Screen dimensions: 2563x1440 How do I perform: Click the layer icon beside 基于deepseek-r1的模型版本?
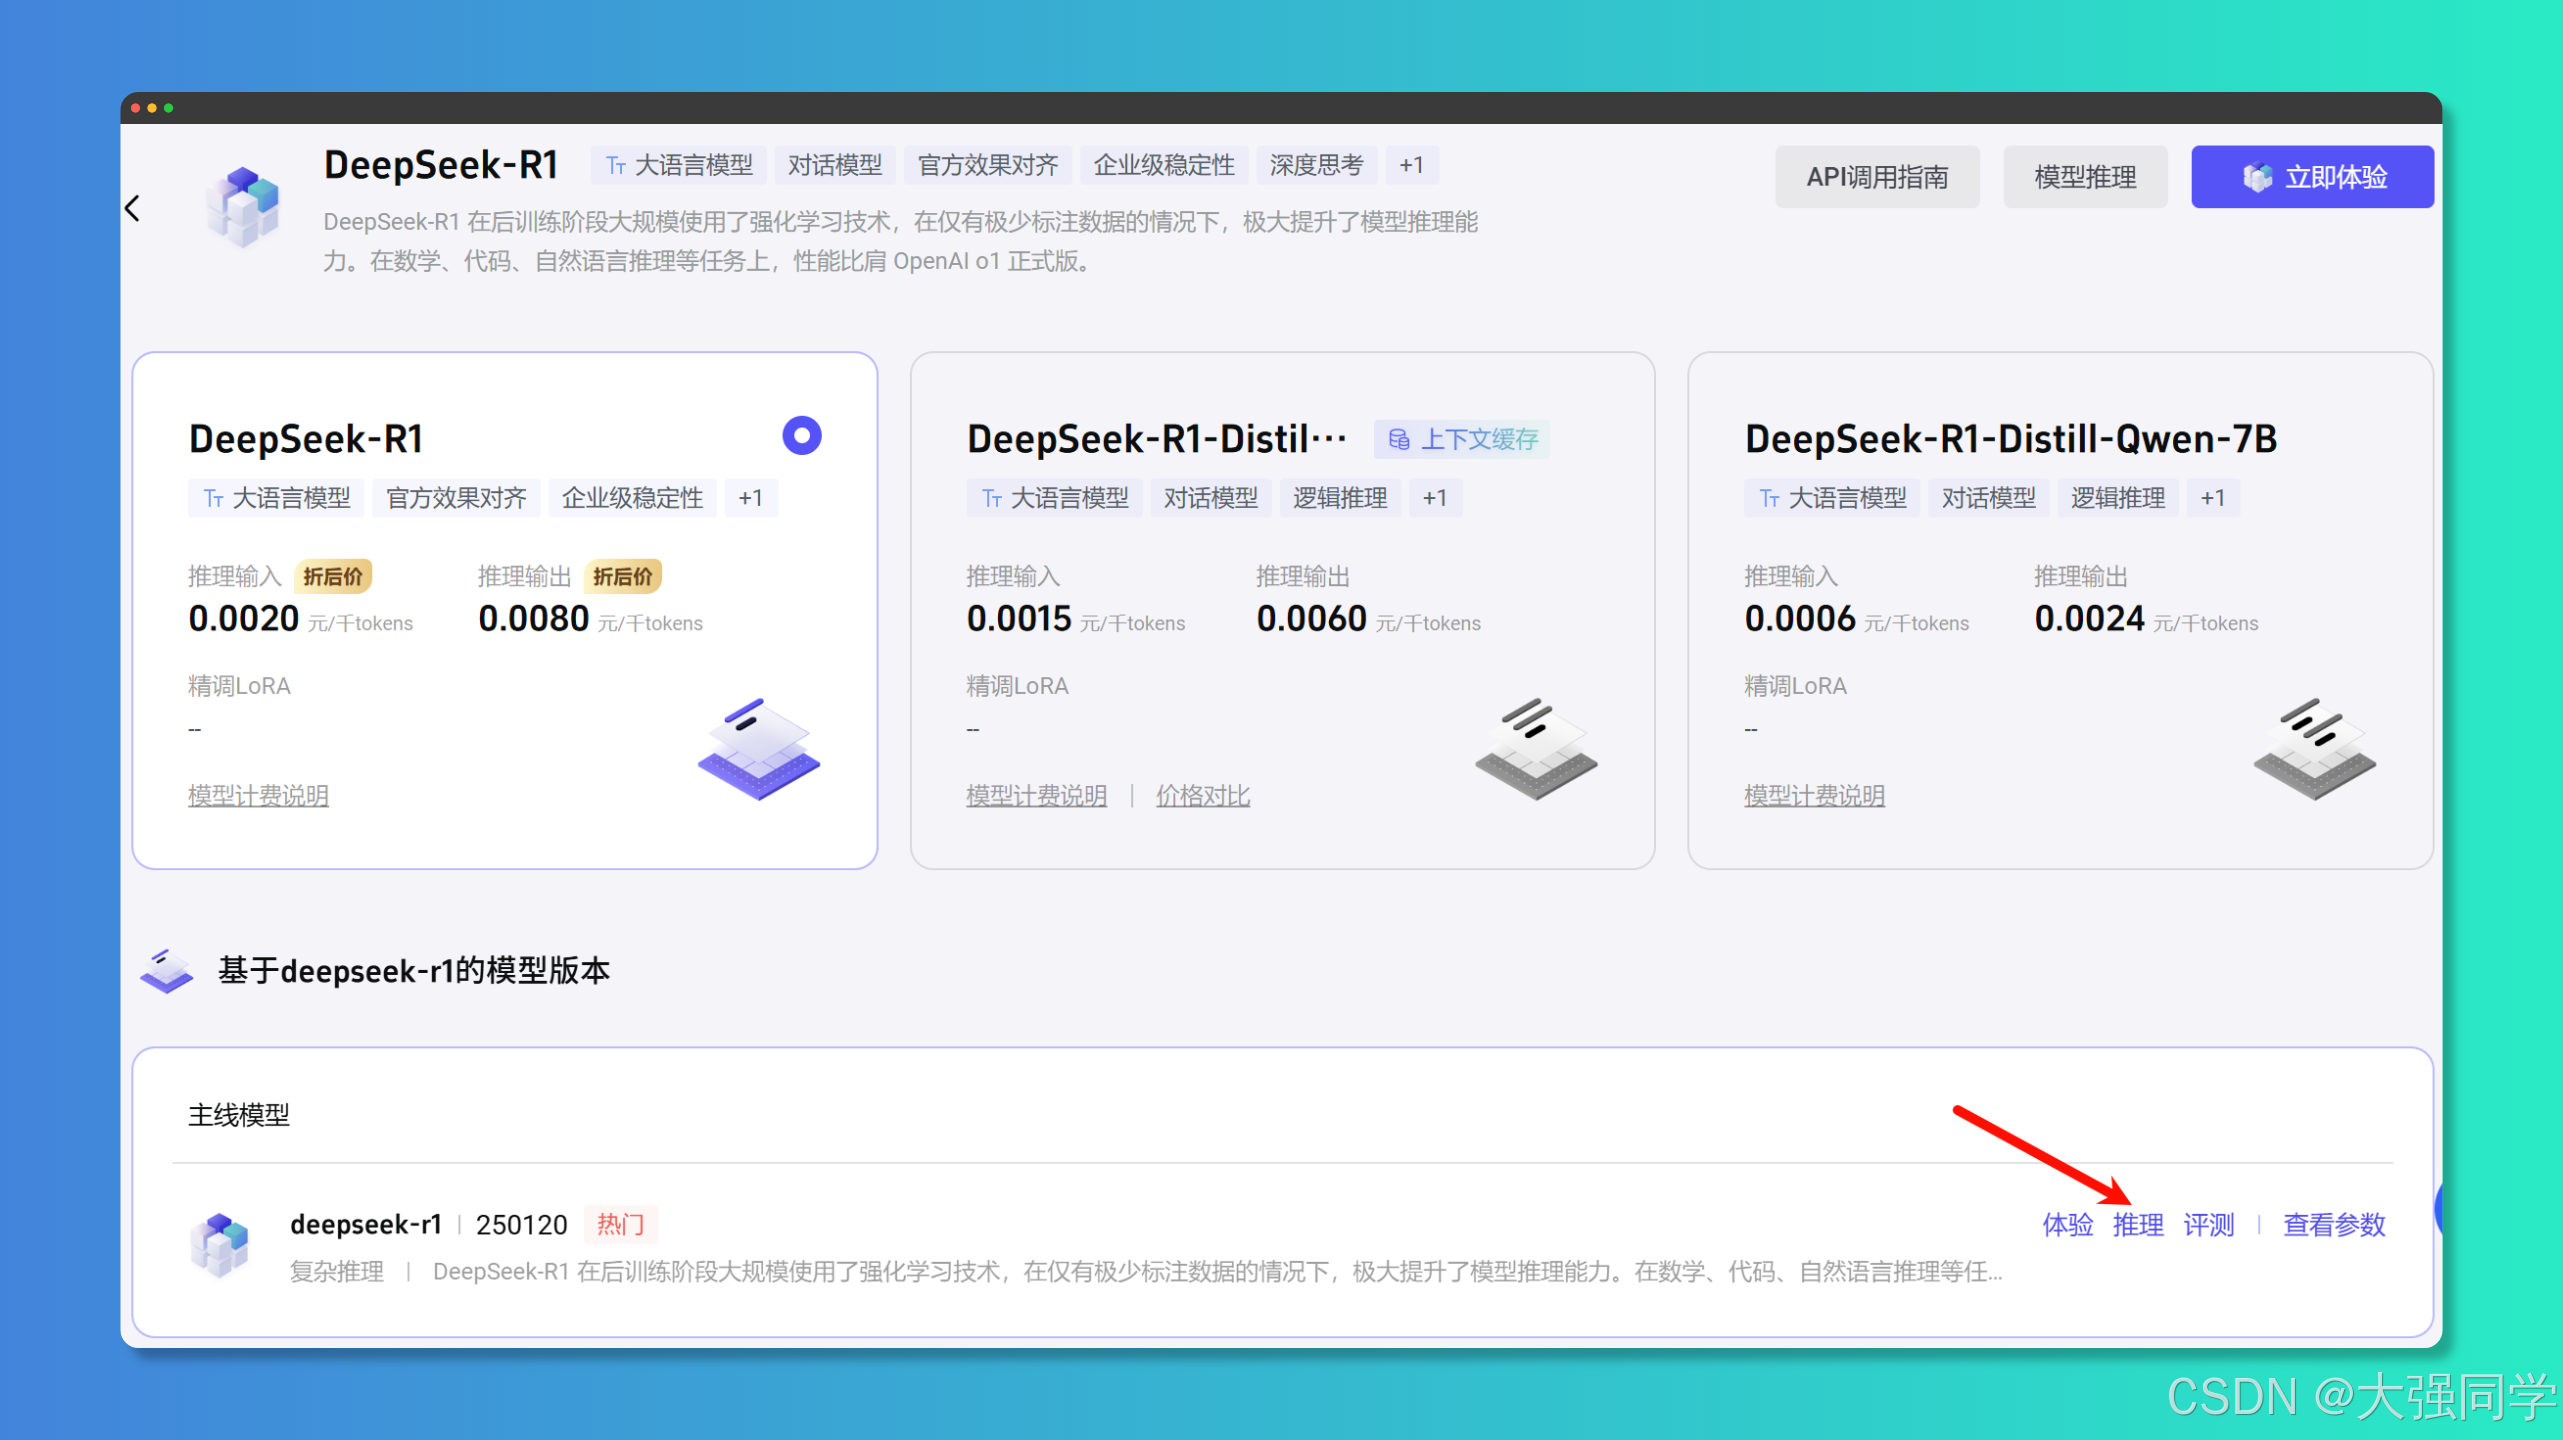(x=167, y=970)
